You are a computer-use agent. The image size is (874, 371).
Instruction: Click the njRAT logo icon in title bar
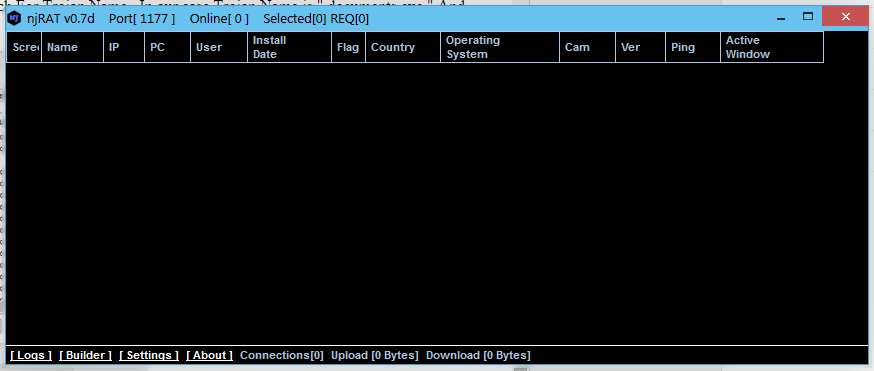coord(14,18)
